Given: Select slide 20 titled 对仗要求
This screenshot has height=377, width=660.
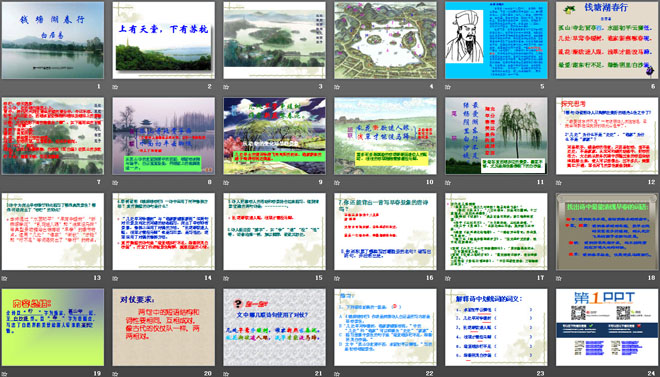Looking at the screenshot, I should 164,327.
